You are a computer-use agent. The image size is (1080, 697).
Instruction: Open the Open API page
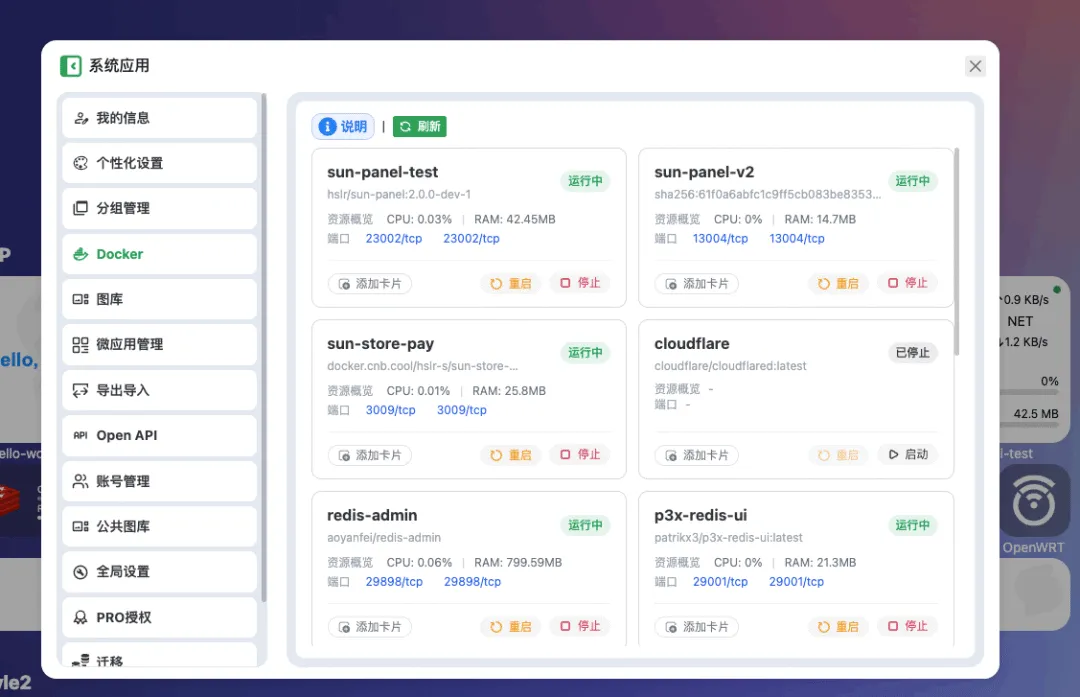click(x=159, y=435)
